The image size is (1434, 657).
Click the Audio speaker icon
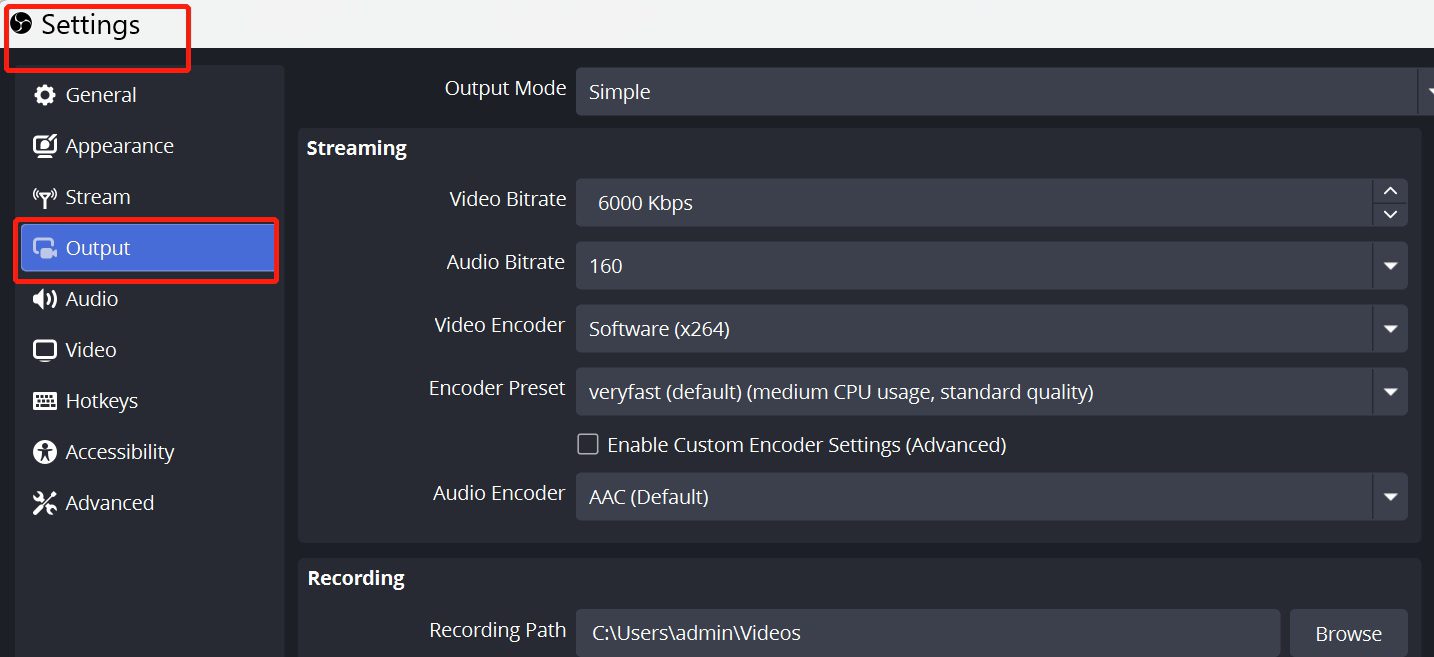point(44,299)
